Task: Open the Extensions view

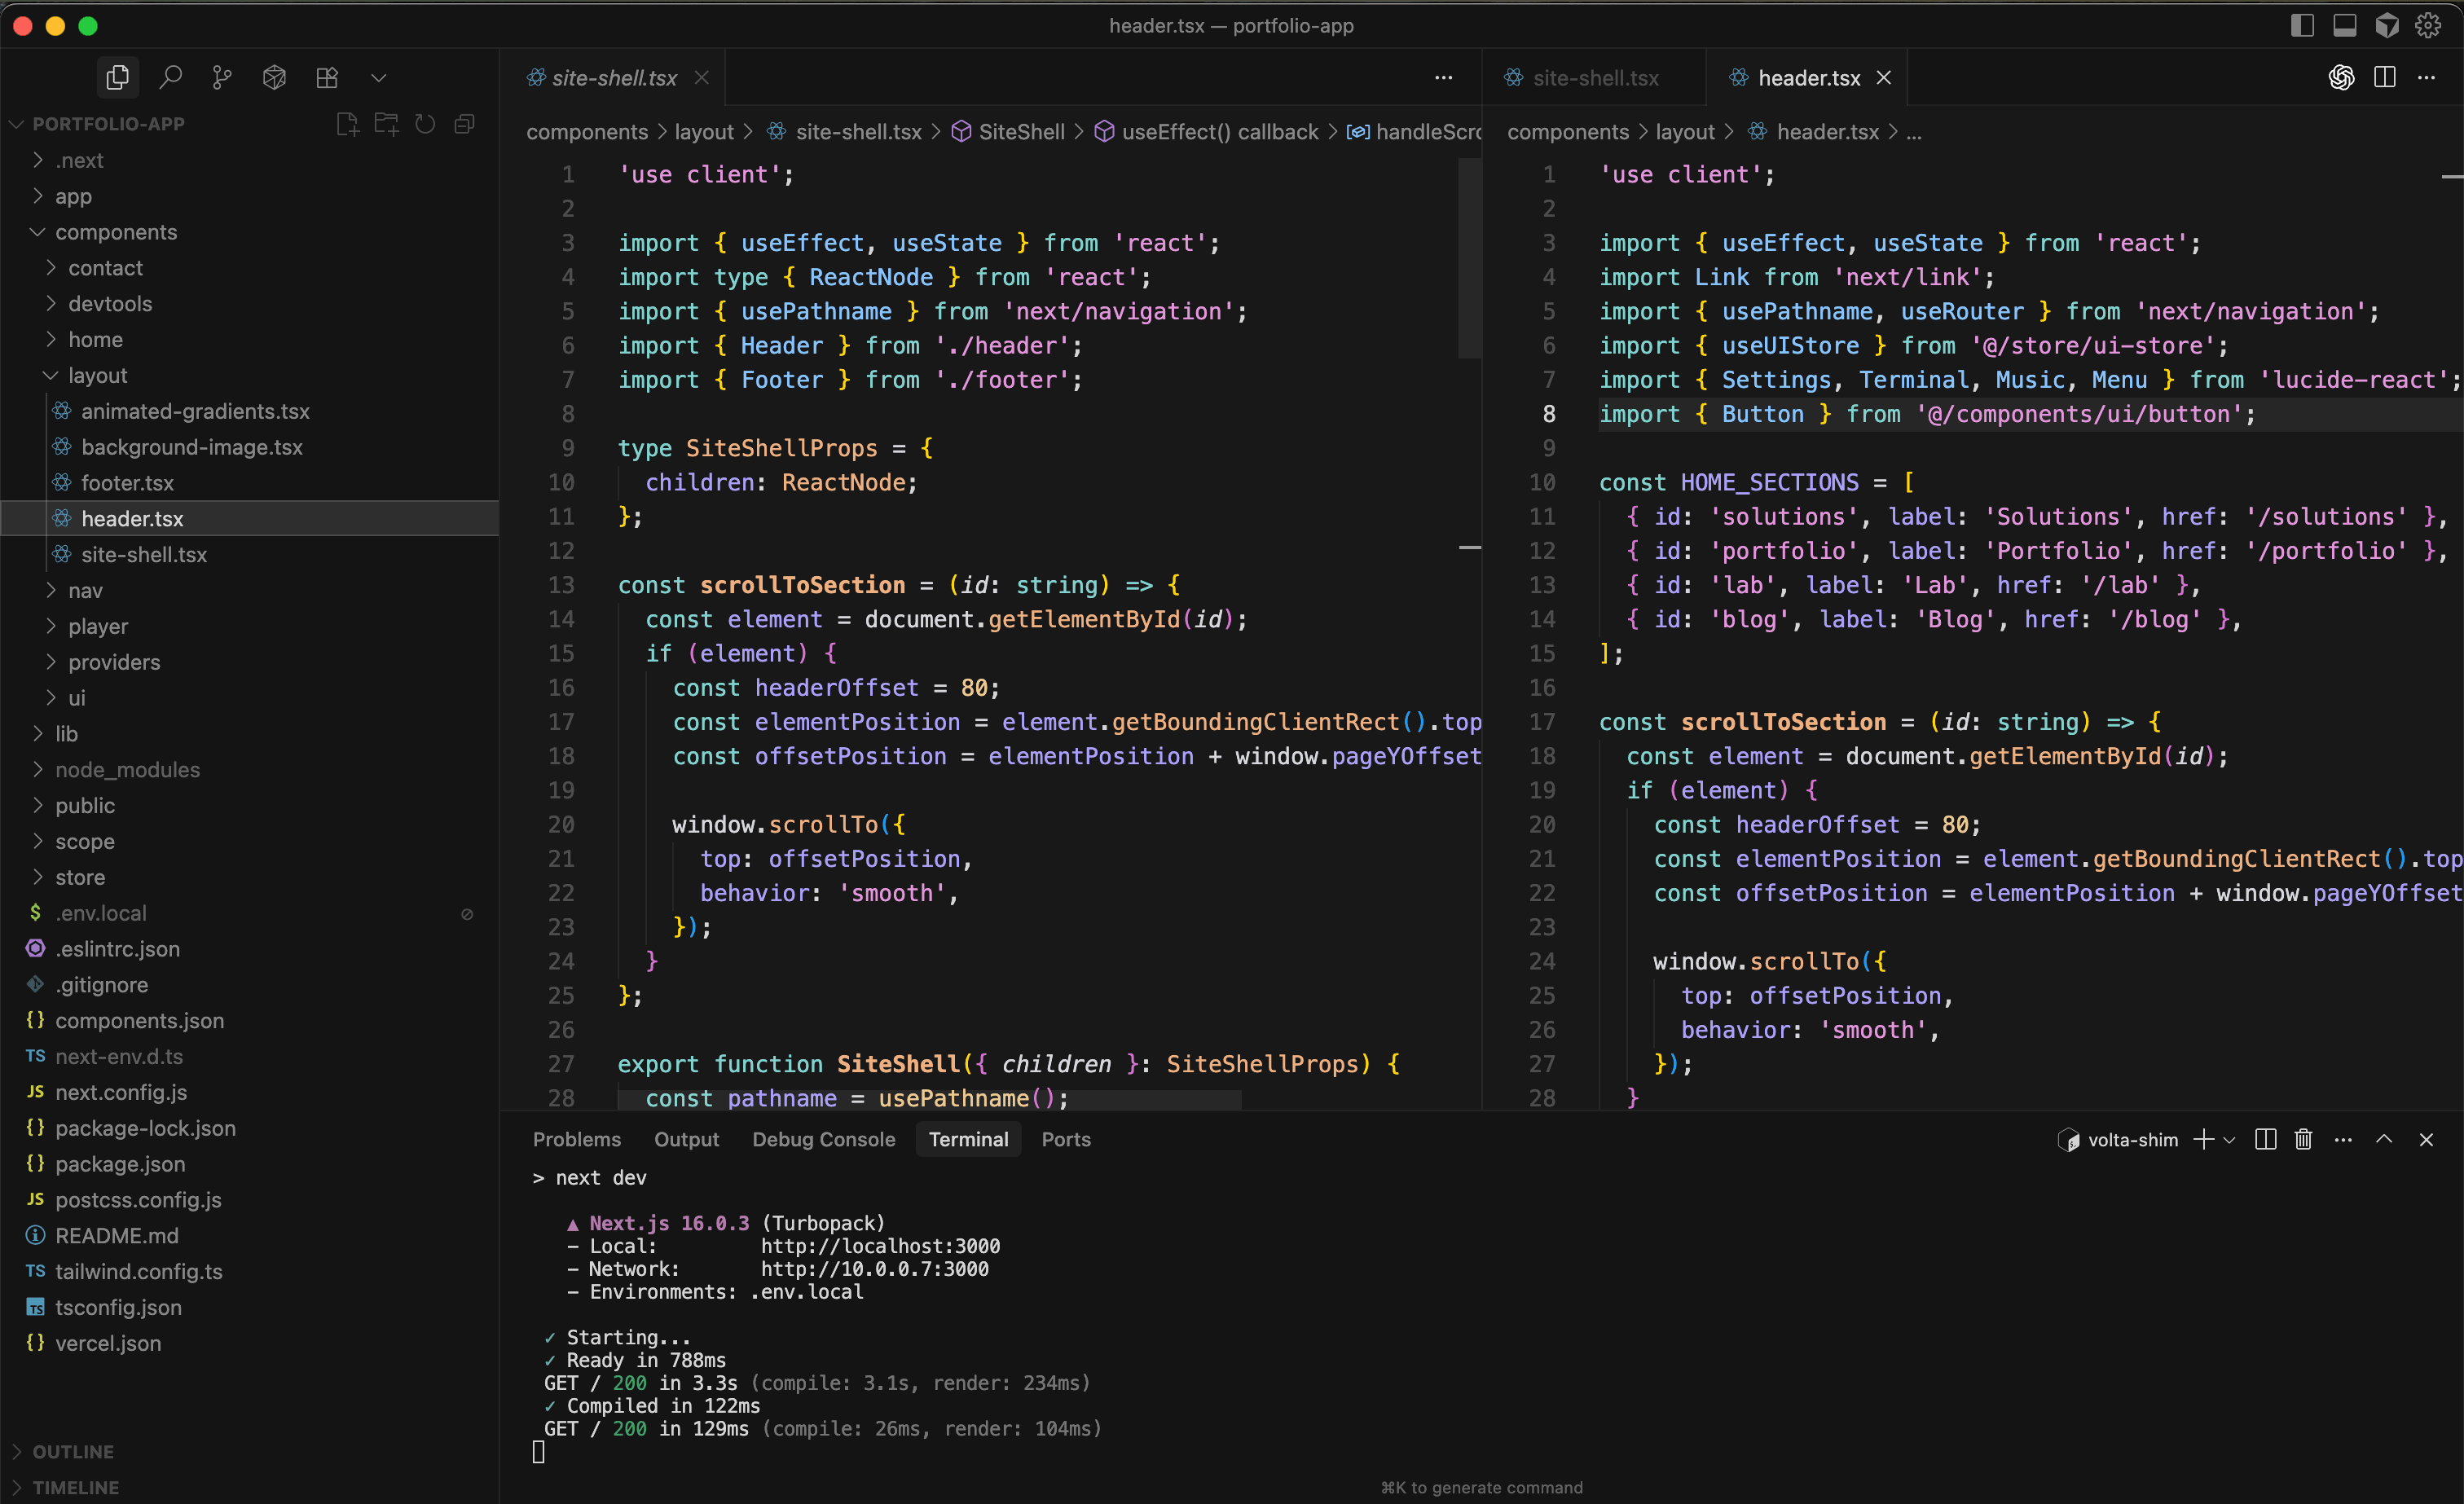Action: (326, 77)
